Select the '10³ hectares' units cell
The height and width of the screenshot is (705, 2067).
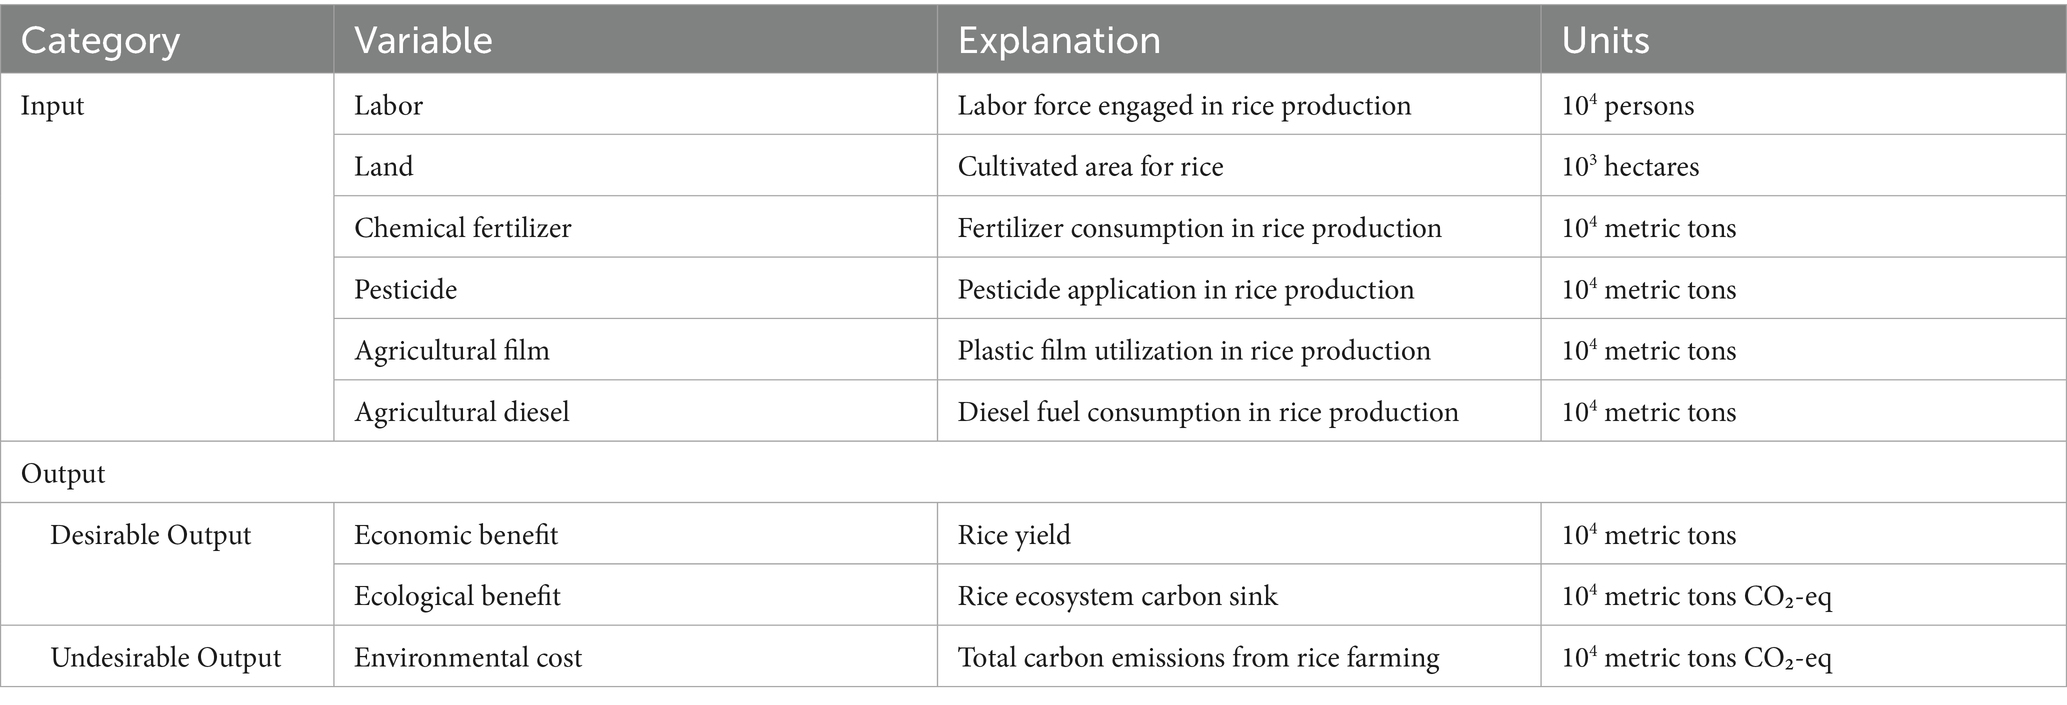1630,166
